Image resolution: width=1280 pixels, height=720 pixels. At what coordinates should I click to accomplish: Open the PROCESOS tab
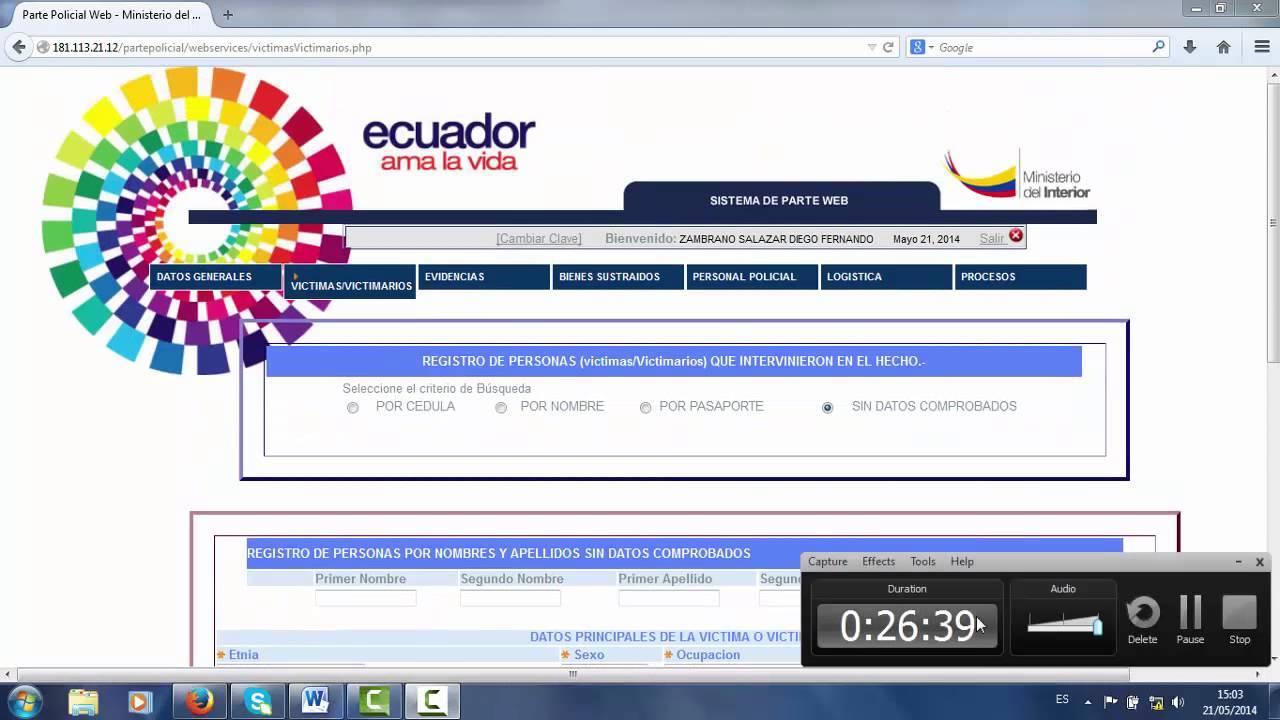tap(1020, 277)
